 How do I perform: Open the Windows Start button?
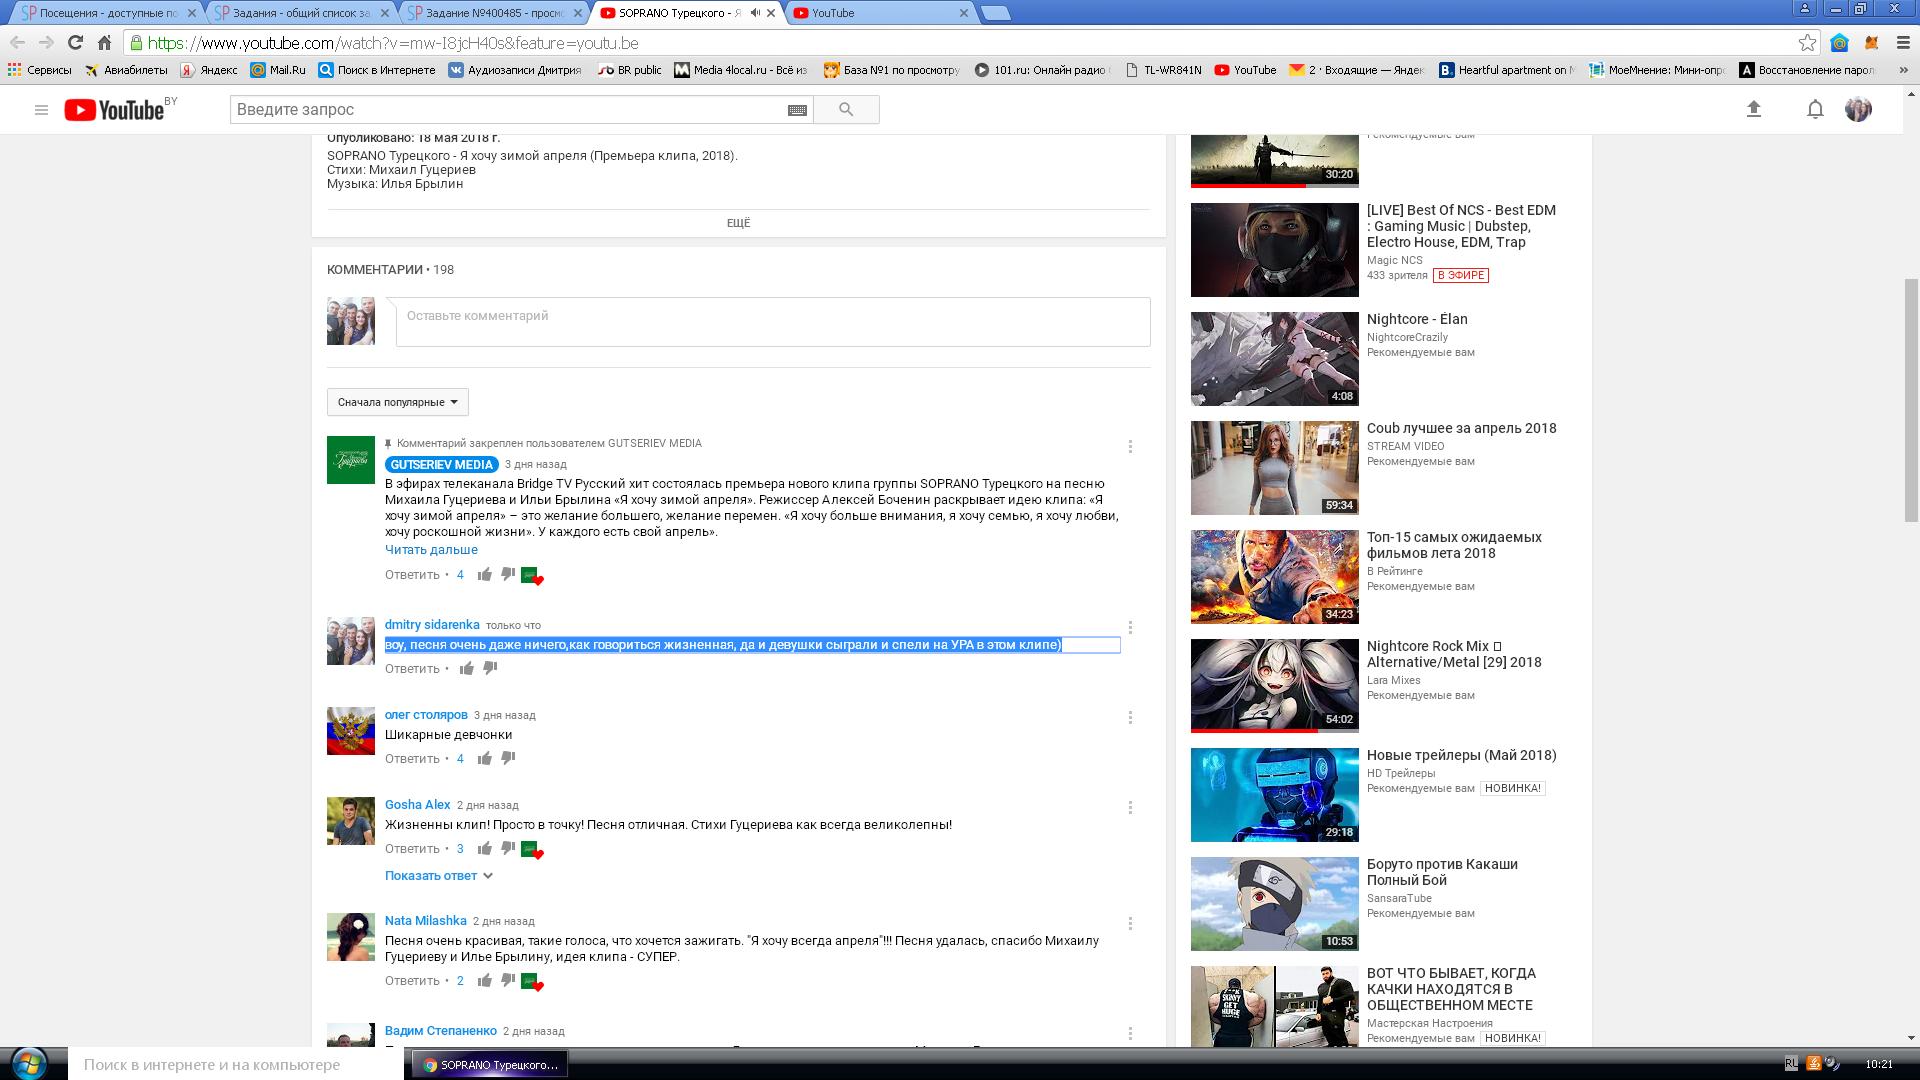(x=29, y=1062)
